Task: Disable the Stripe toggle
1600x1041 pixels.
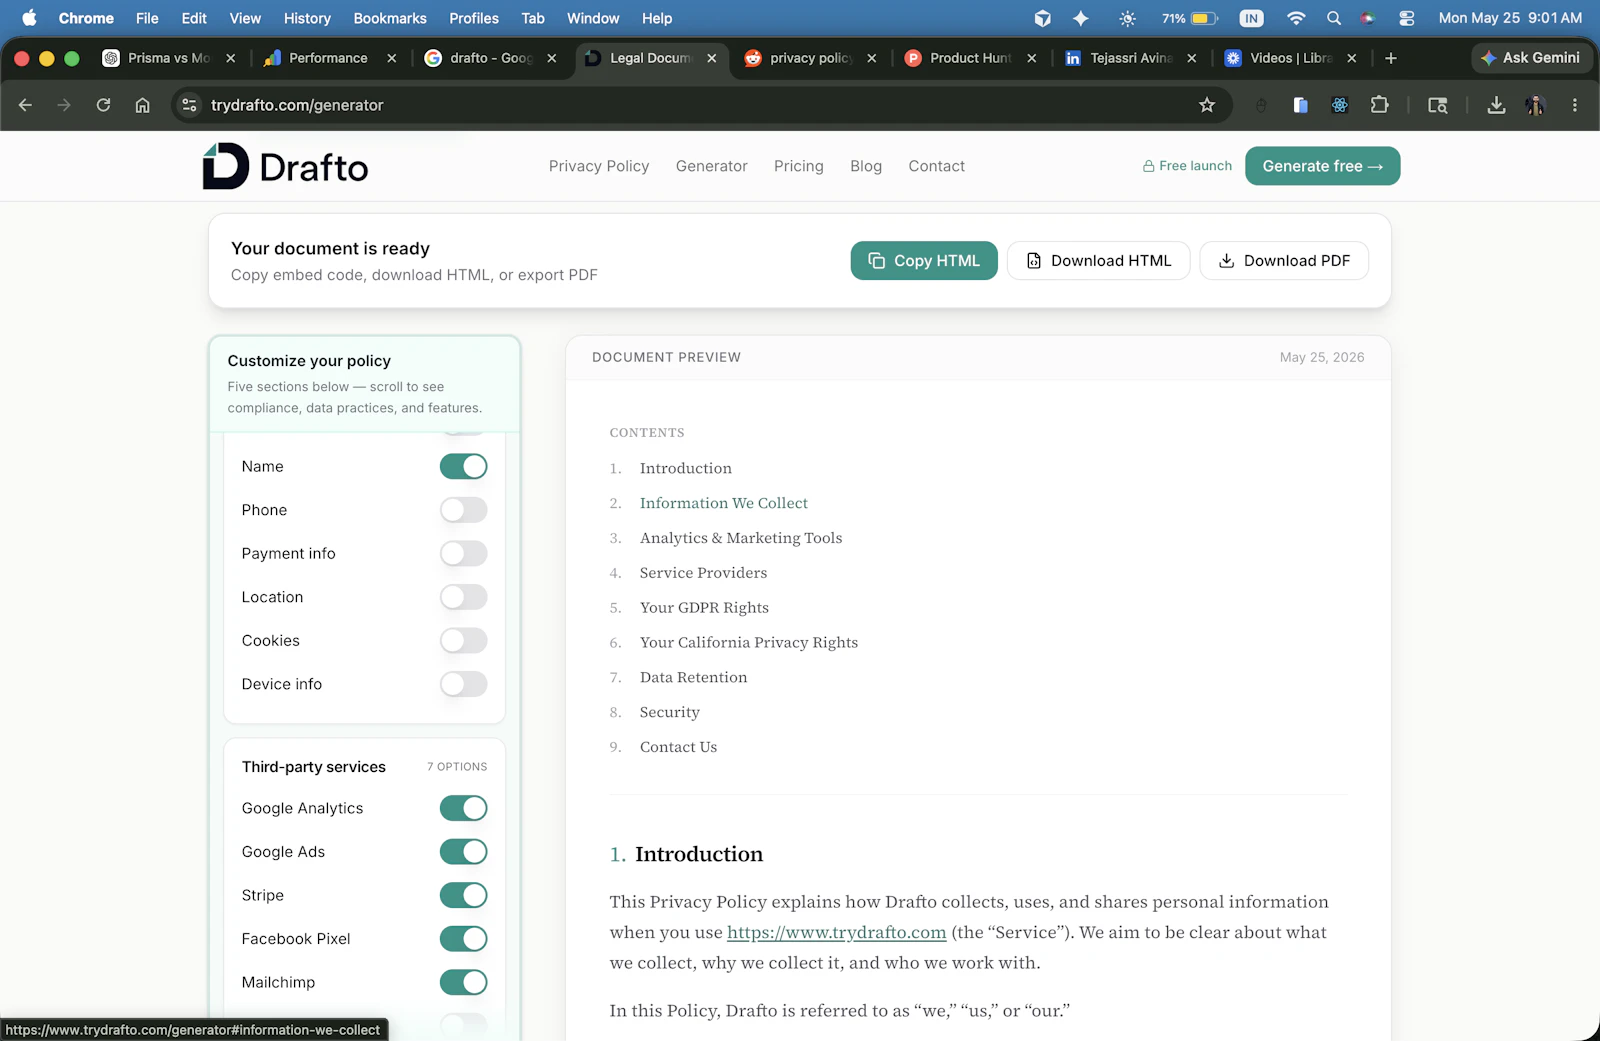Action: (463, 895)
